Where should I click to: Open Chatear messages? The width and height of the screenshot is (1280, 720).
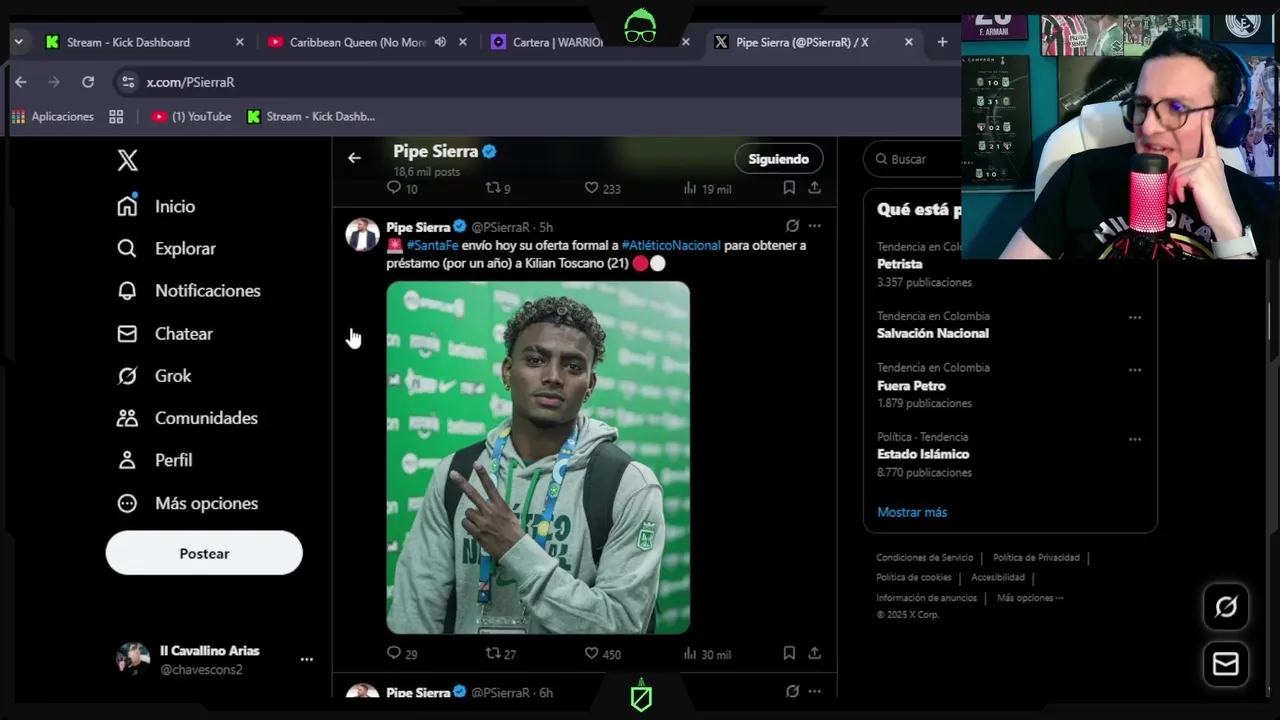(x=164, y=334)
